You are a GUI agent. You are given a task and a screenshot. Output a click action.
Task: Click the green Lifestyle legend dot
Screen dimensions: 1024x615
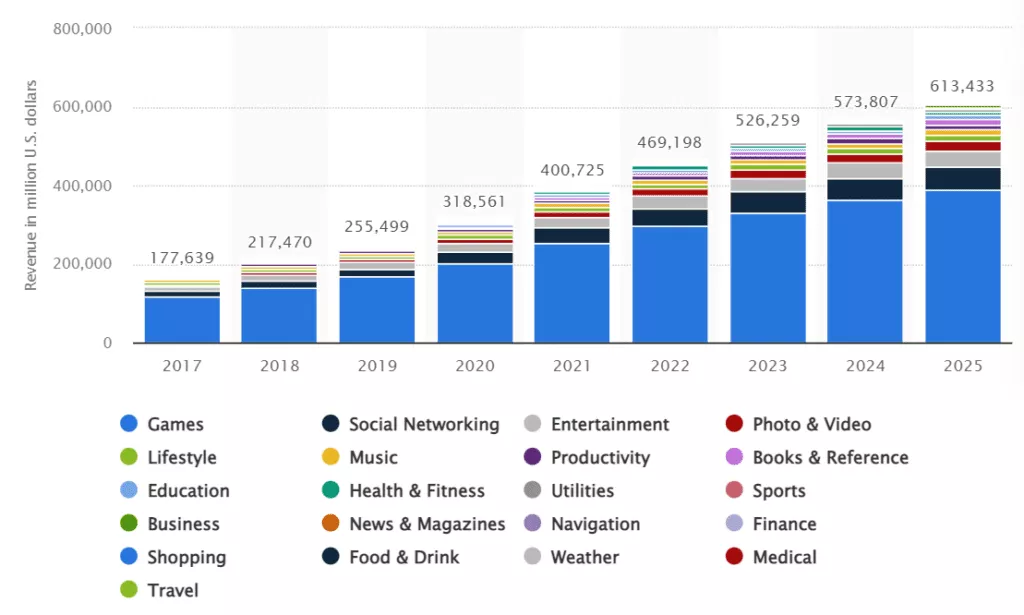pyautogui.click(x=130, y=457)
